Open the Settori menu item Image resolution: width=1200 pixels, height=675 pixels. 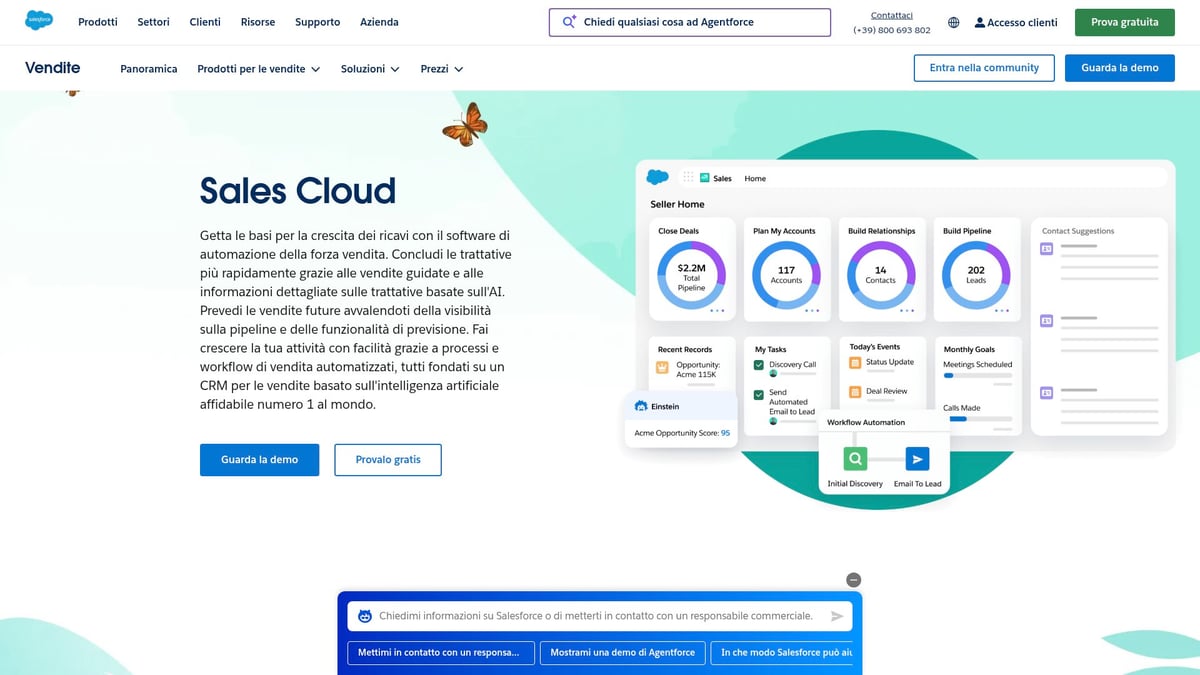[153, 21]
